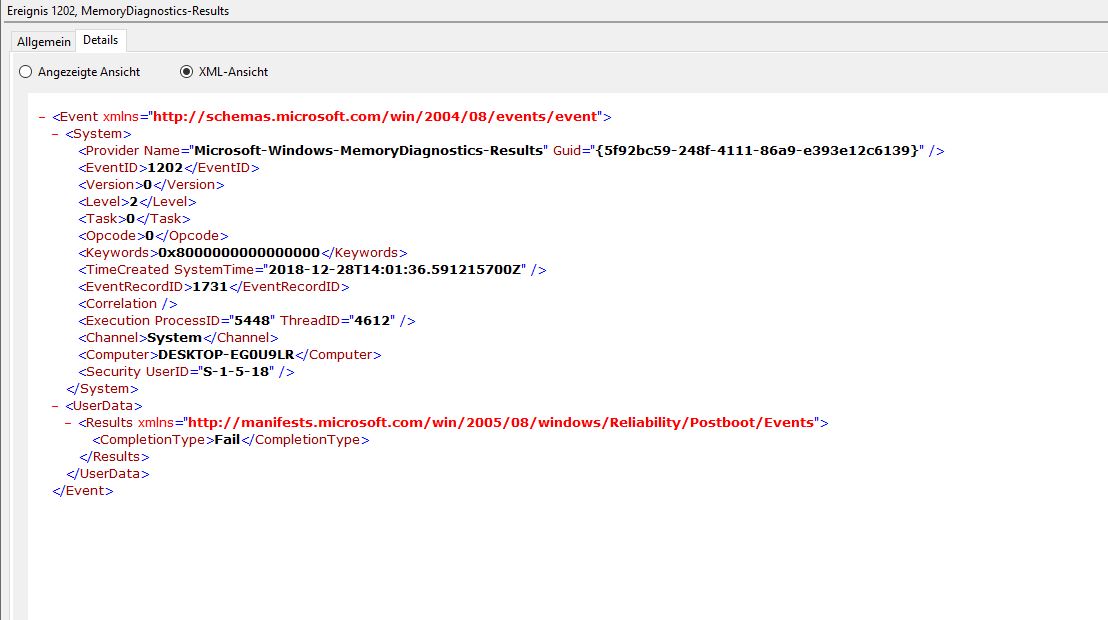This screenshot has height=620, width=1108.
Task: Click the TimeCreated SystemTime value
Action: pos(395,269)
